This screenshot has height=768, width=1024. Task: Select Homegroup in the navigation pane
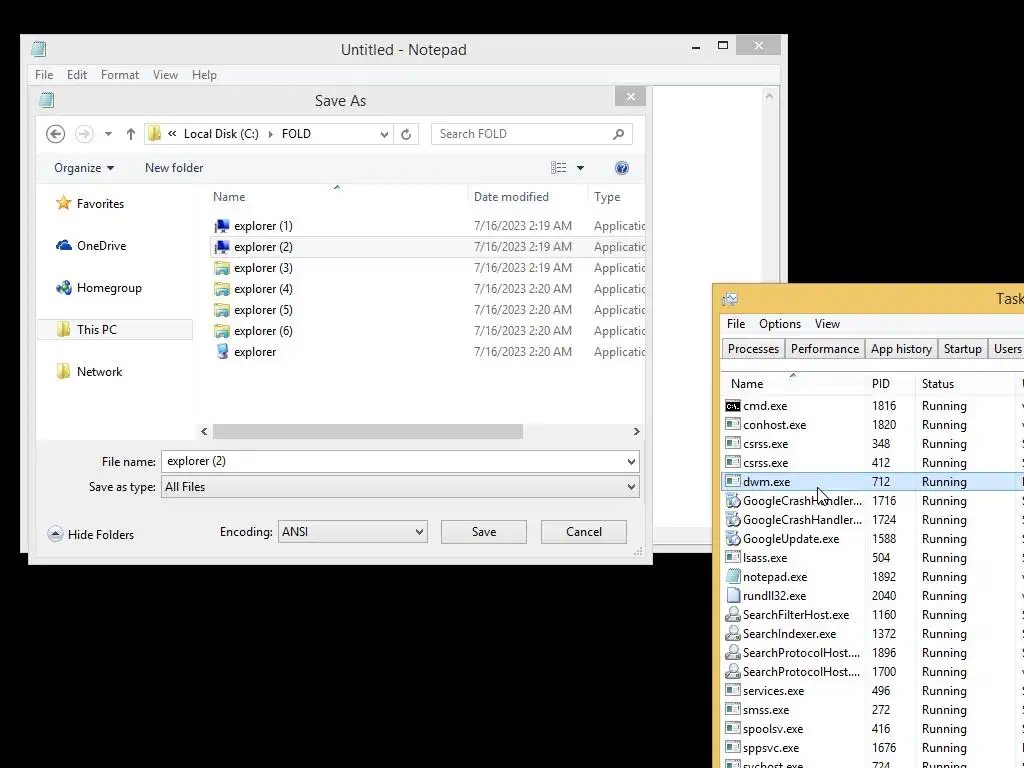pos(109,288)
